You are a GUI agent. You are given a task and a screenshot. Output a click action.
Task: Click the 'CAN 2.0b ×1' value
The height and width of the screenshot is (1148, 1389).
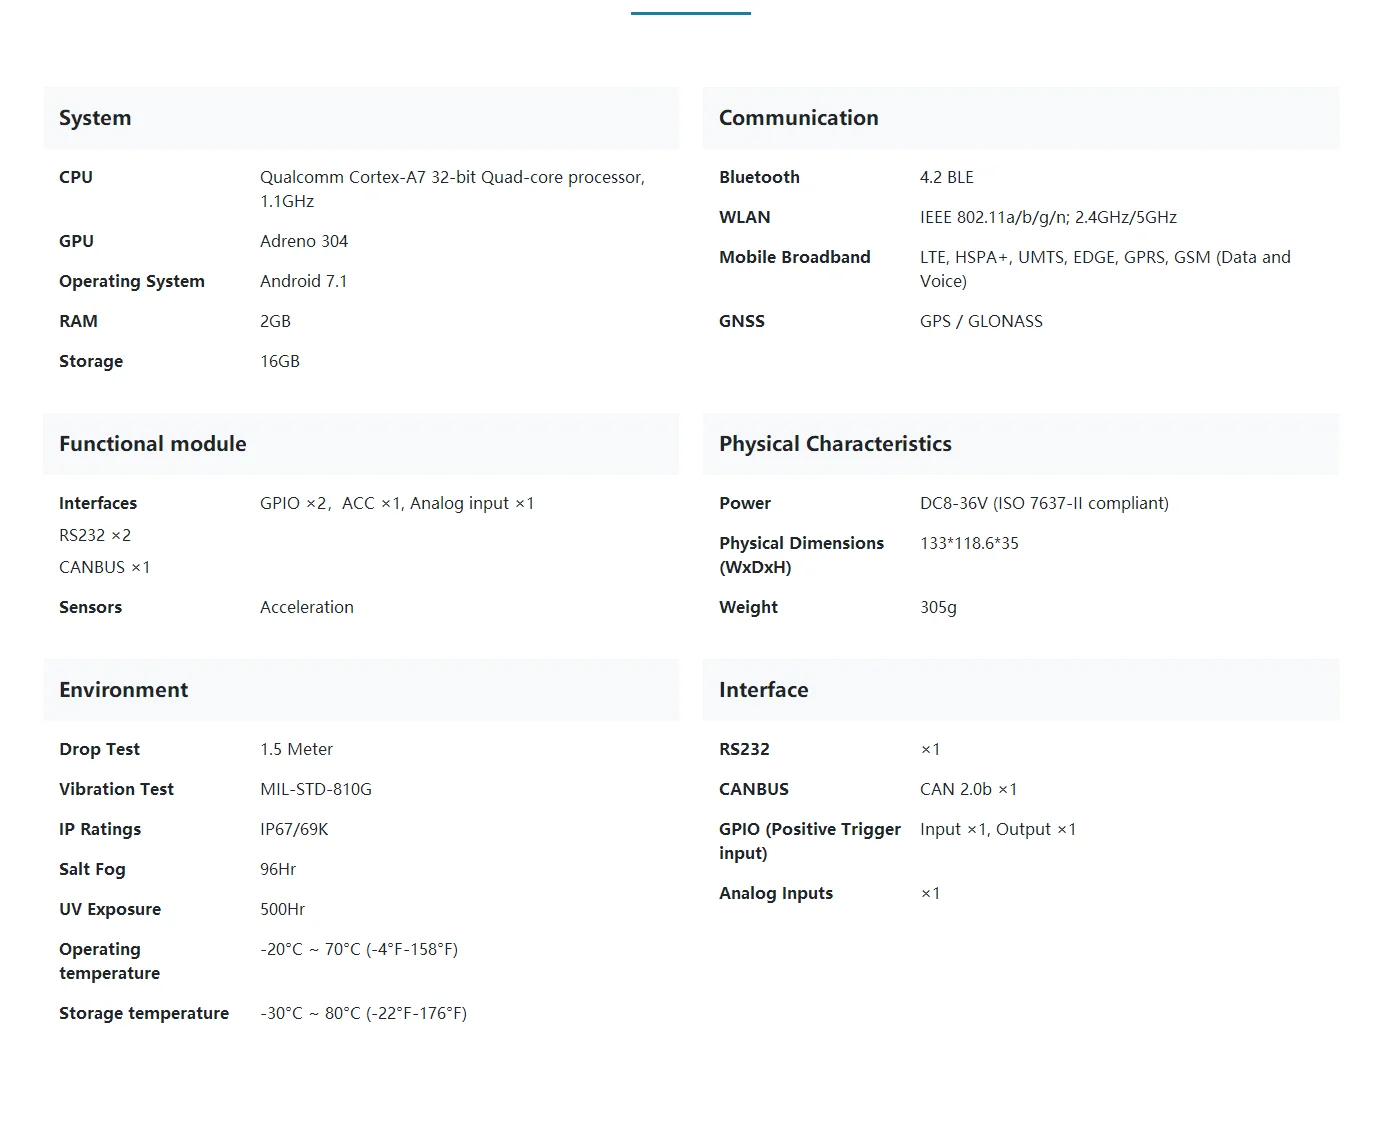[x=968, y=789]
